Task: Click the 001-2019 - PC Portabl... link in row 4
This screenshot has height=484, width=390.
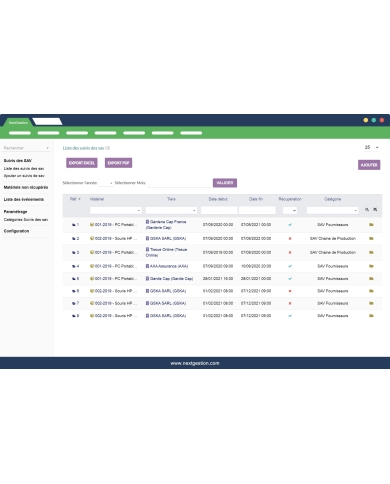Action: (116, 266)
